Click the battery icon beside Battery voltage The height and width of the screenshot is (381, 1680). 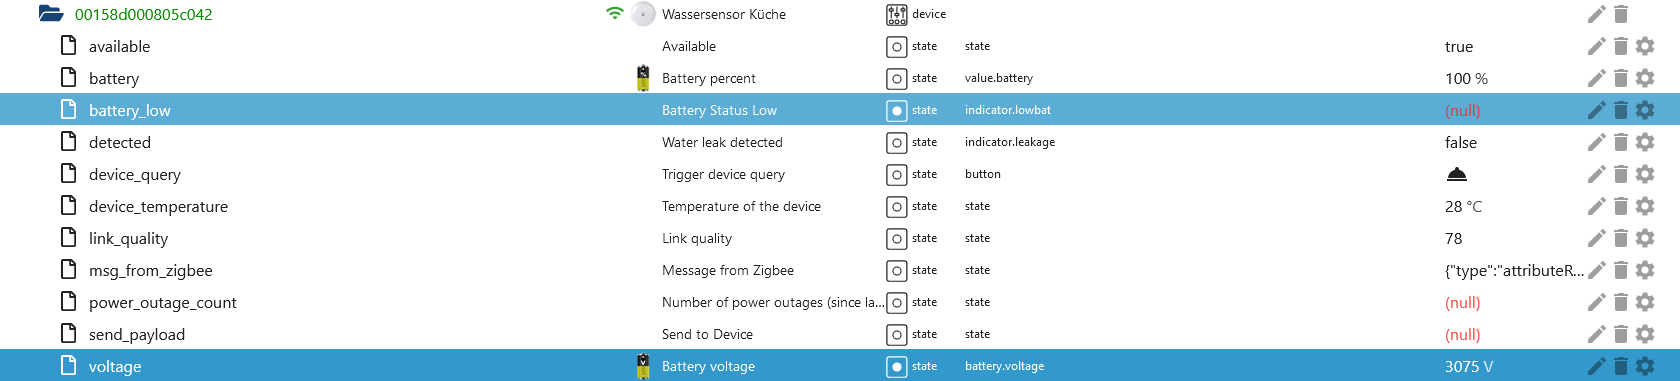(643, 366)
